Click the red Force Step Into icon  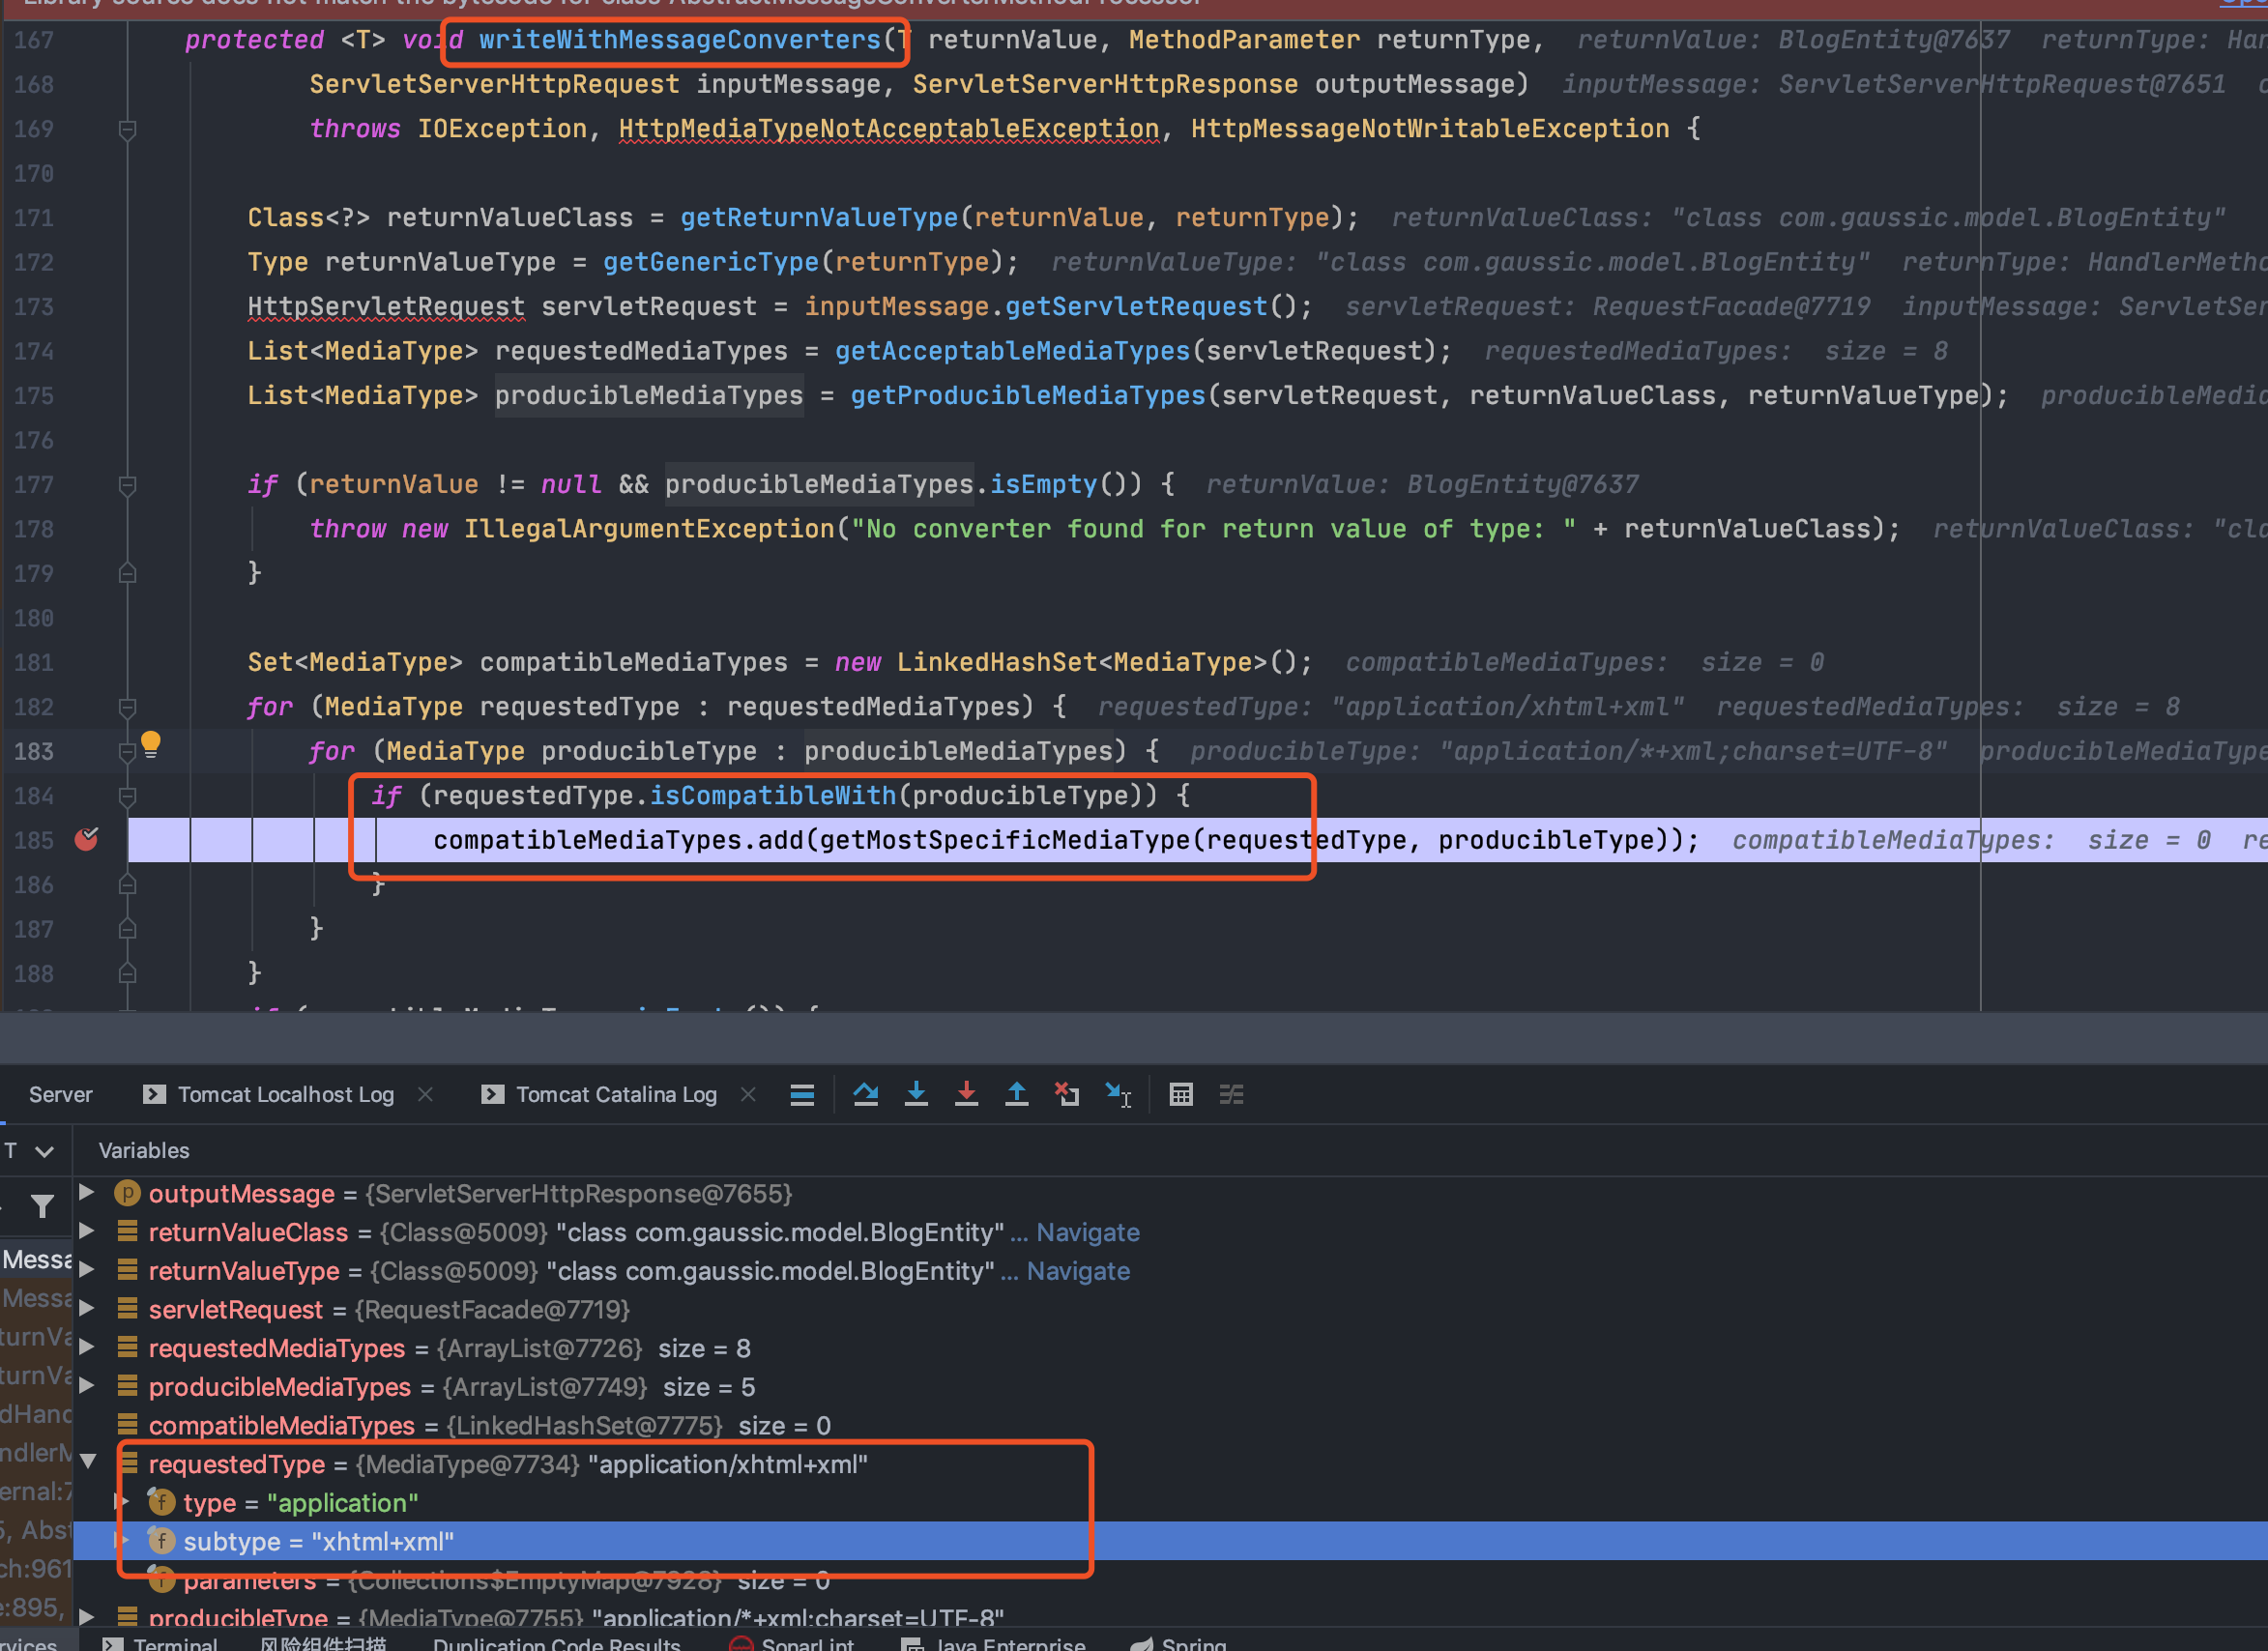(966, 1094)
